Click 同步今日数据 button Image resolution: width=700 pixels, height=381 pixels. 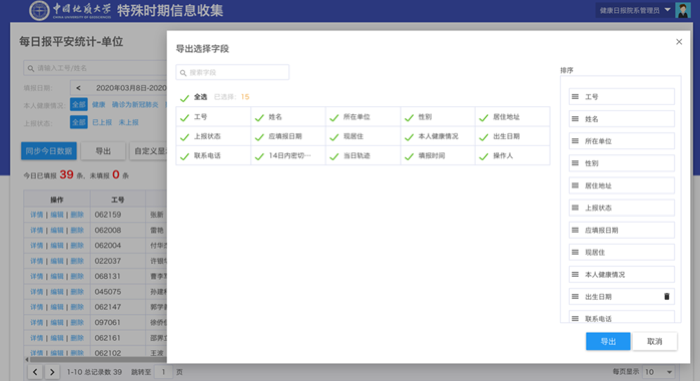(49, 151)
